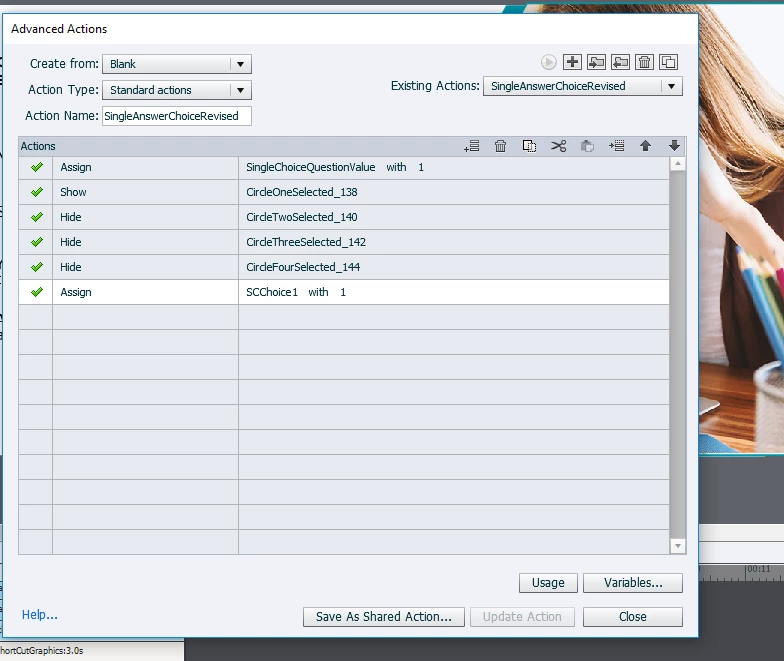Click SingleChoiceQuestionValue with 1 cell

click(x=454, y=167)
